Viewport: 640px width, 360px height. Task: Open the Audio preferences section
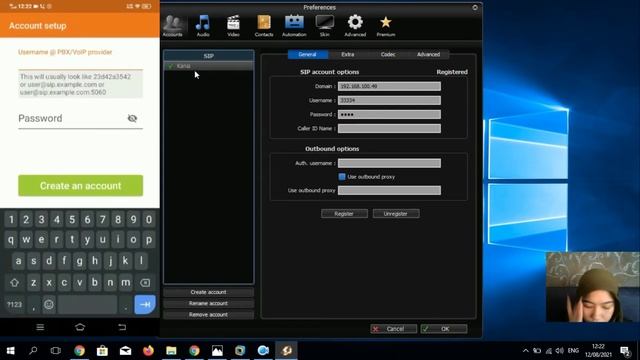coord(203,26)
